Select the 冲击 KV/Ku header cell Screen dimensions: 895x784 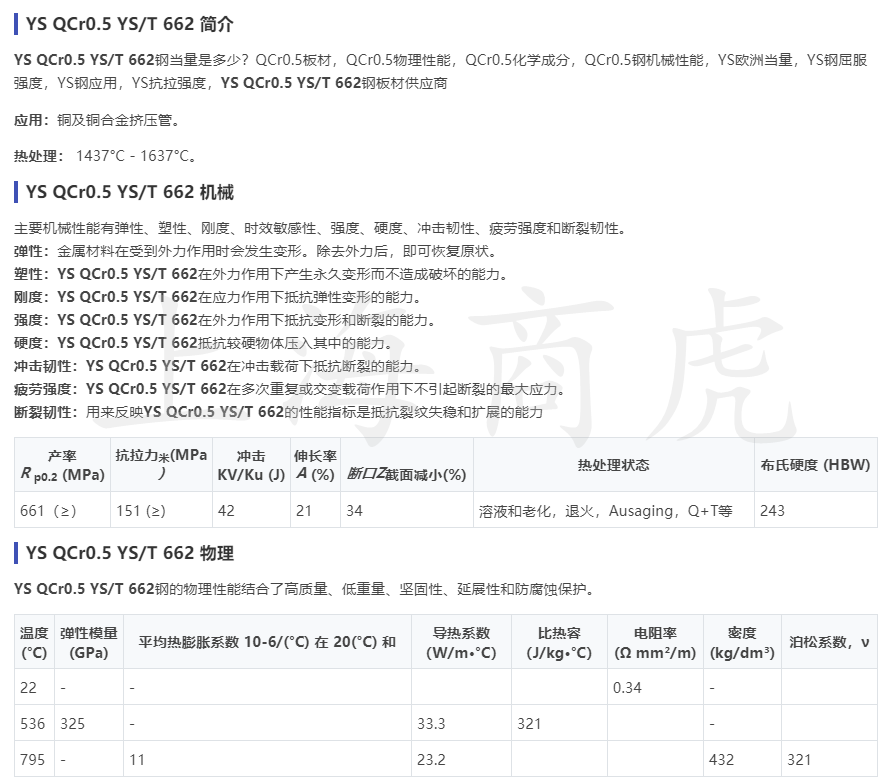[250, 466]
